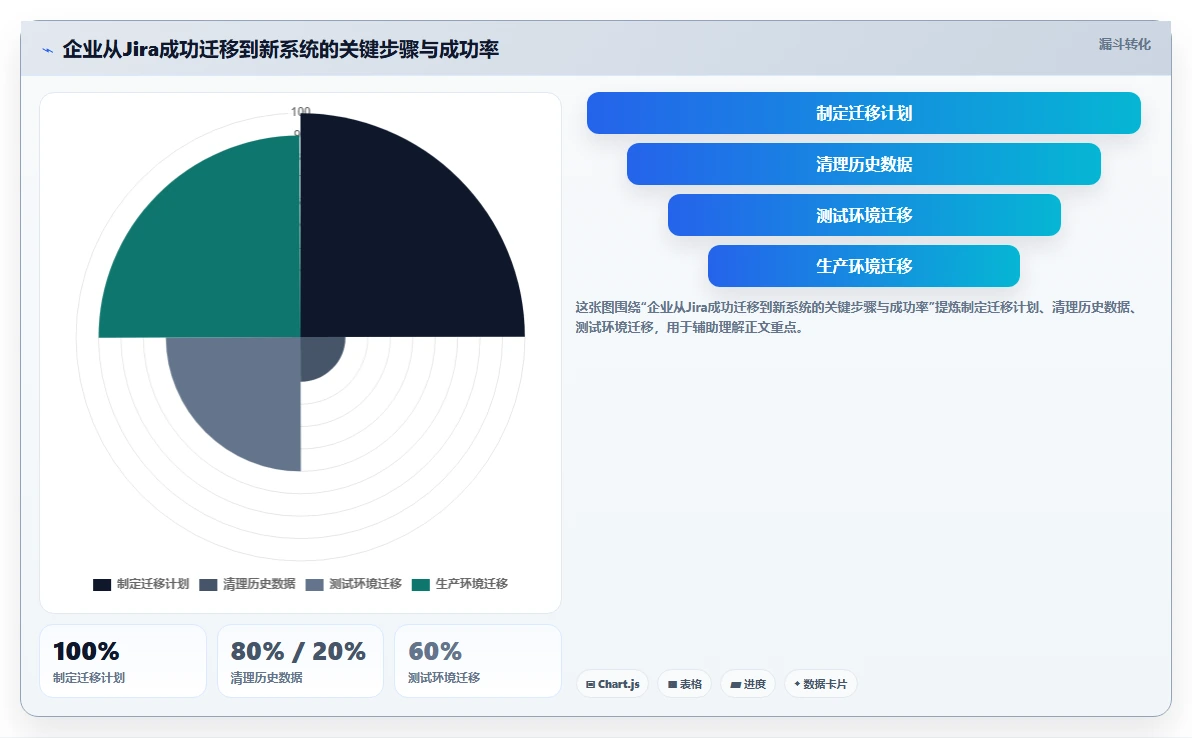The width and height of the screenshot is (1192, 738).
Task: Click the 测试环境迁移 legend label
Action: pos(366,584)
